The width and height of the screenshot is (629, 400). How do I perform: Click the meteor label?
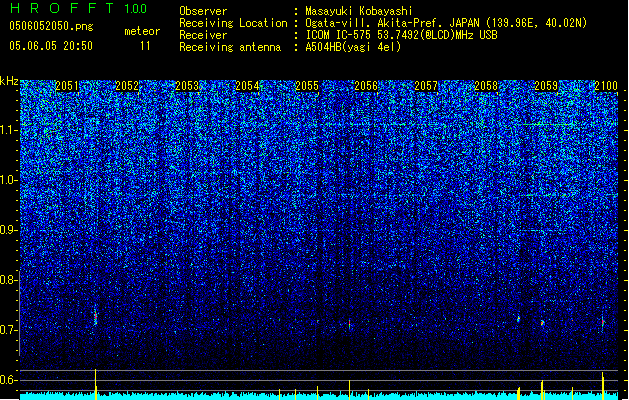(142, 31)
